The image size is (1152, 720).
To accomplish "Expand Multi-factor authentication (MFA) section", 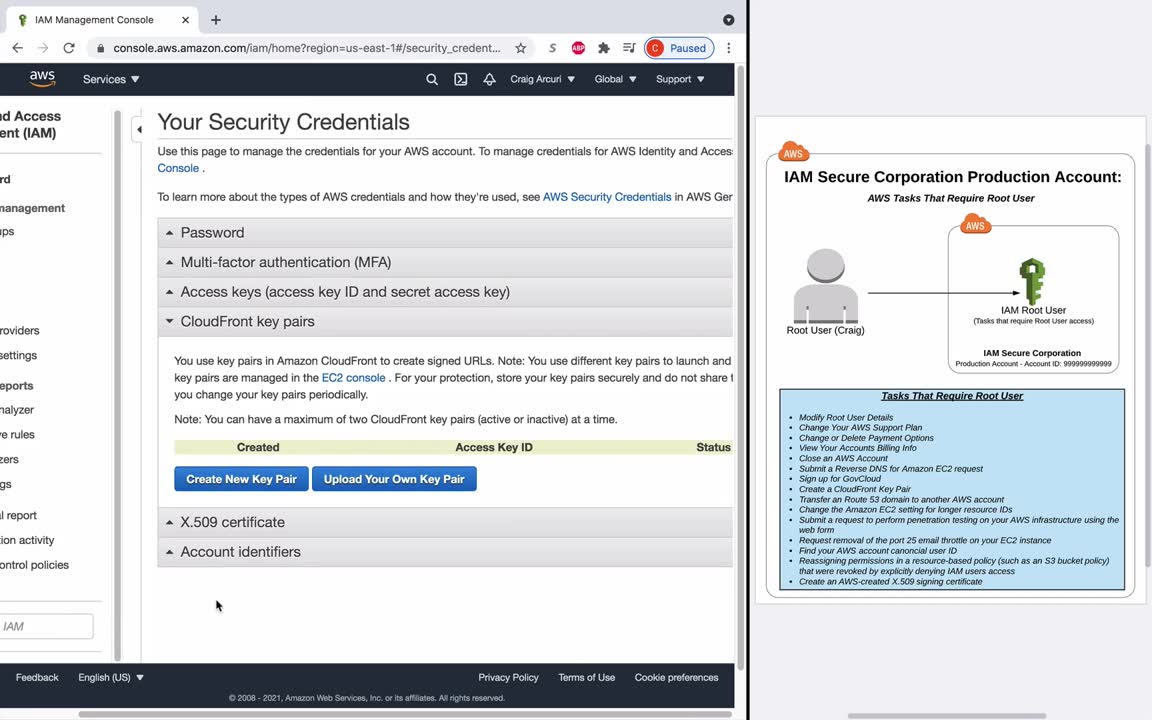I will point(445,262).
